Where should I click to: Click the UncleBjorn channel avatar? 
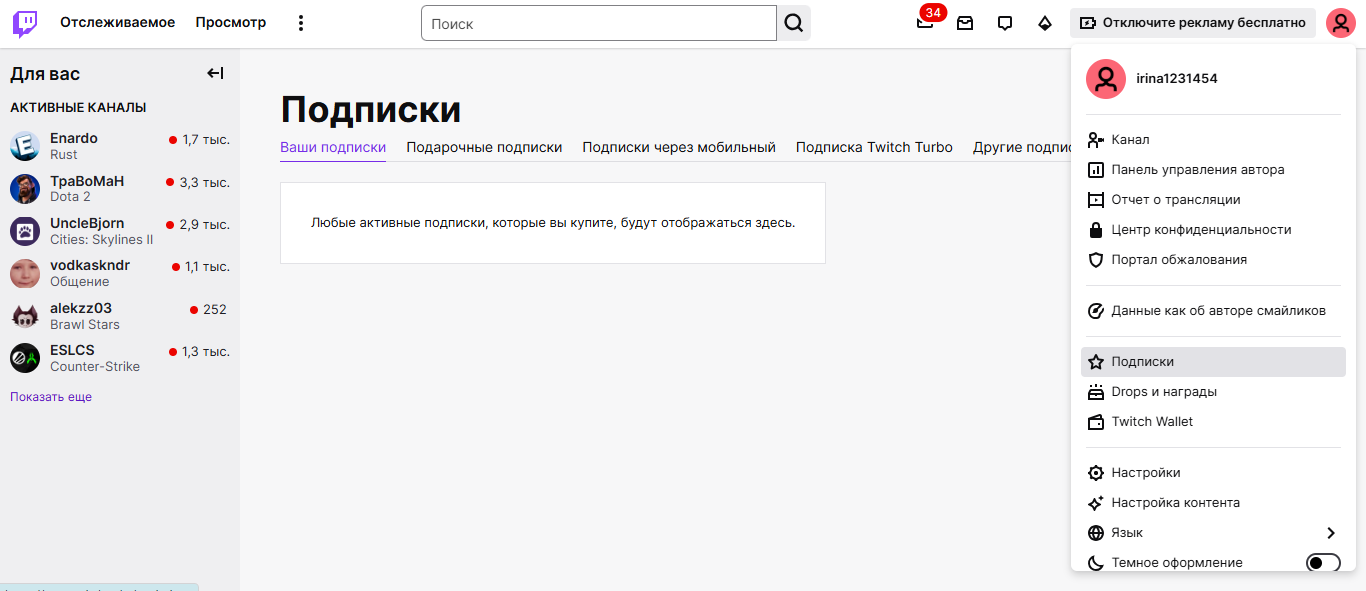pos(25,231)
